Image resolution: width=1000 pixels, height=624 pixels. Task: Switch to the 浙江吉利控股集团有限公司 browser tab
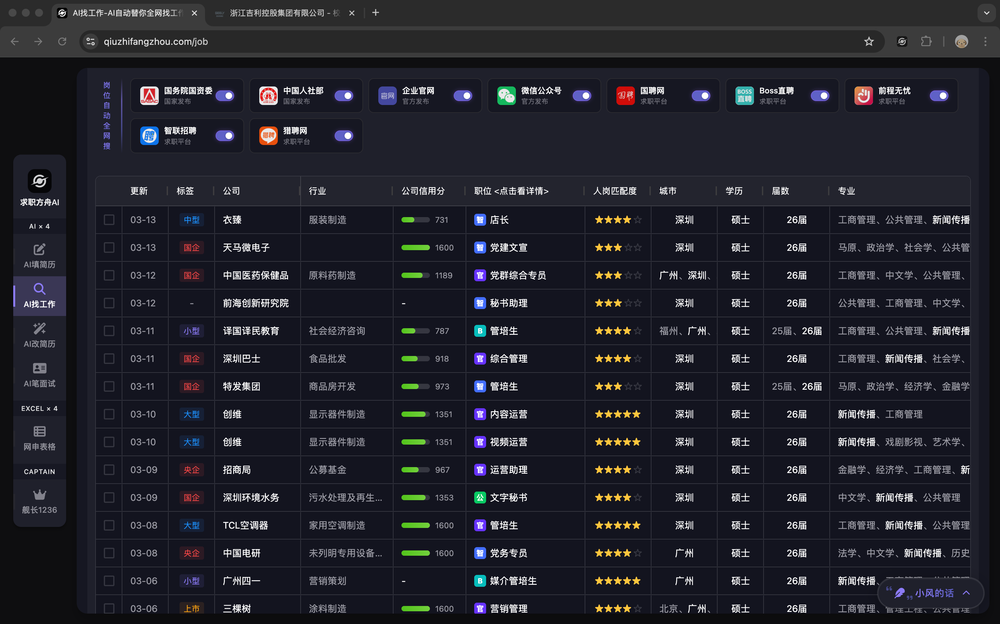pos(280,13)
